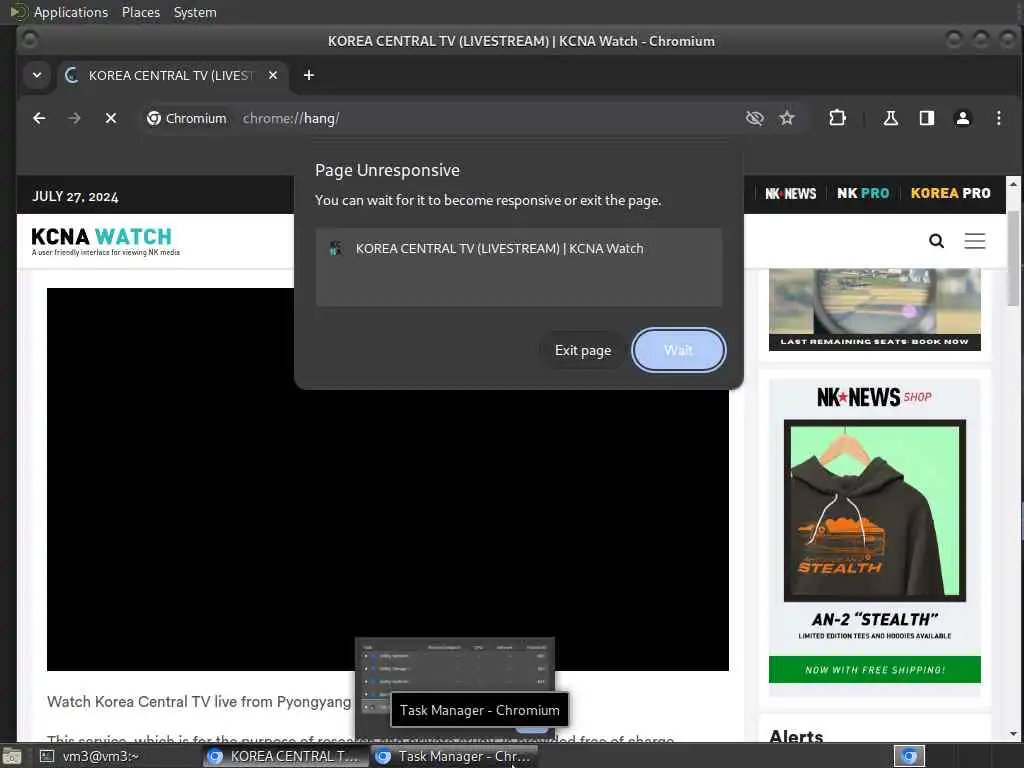Screen dimensions: 1024x768
Task: Stop loading with the X button
Action: (110, 118)
